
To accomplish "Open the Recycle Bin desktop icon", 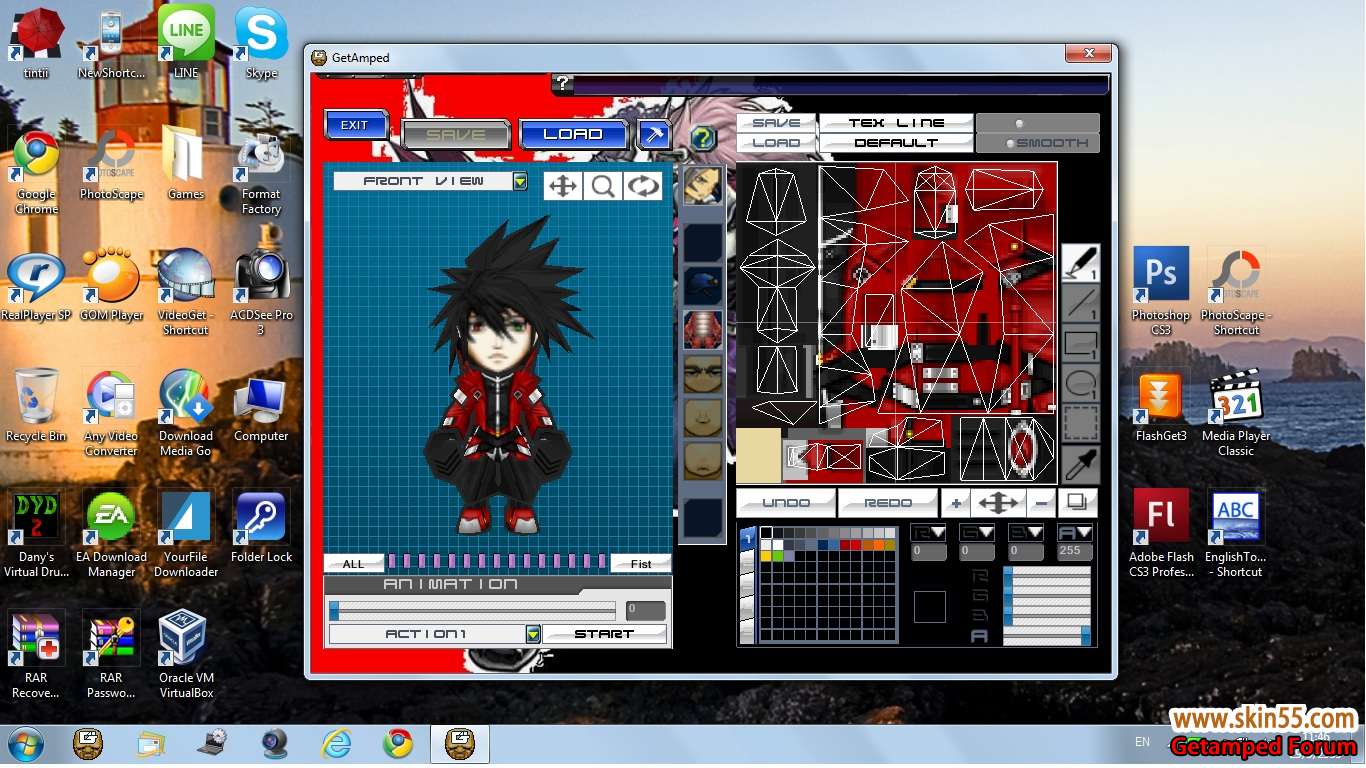I will pos(36,405).
